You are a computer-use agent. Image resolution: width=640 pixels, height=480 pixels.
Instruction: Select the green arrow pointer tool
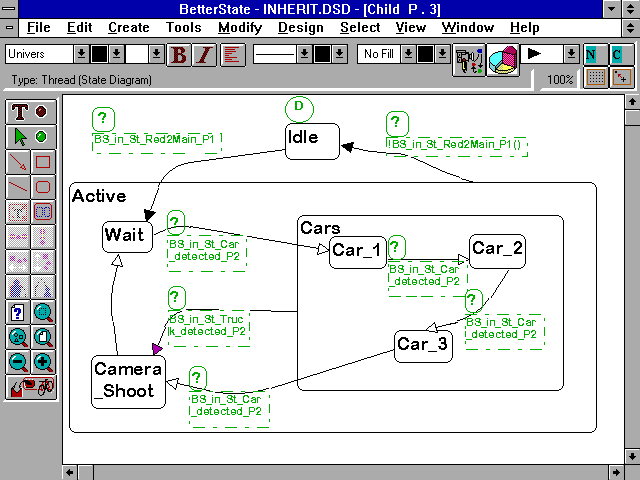(x=20, y=136)
